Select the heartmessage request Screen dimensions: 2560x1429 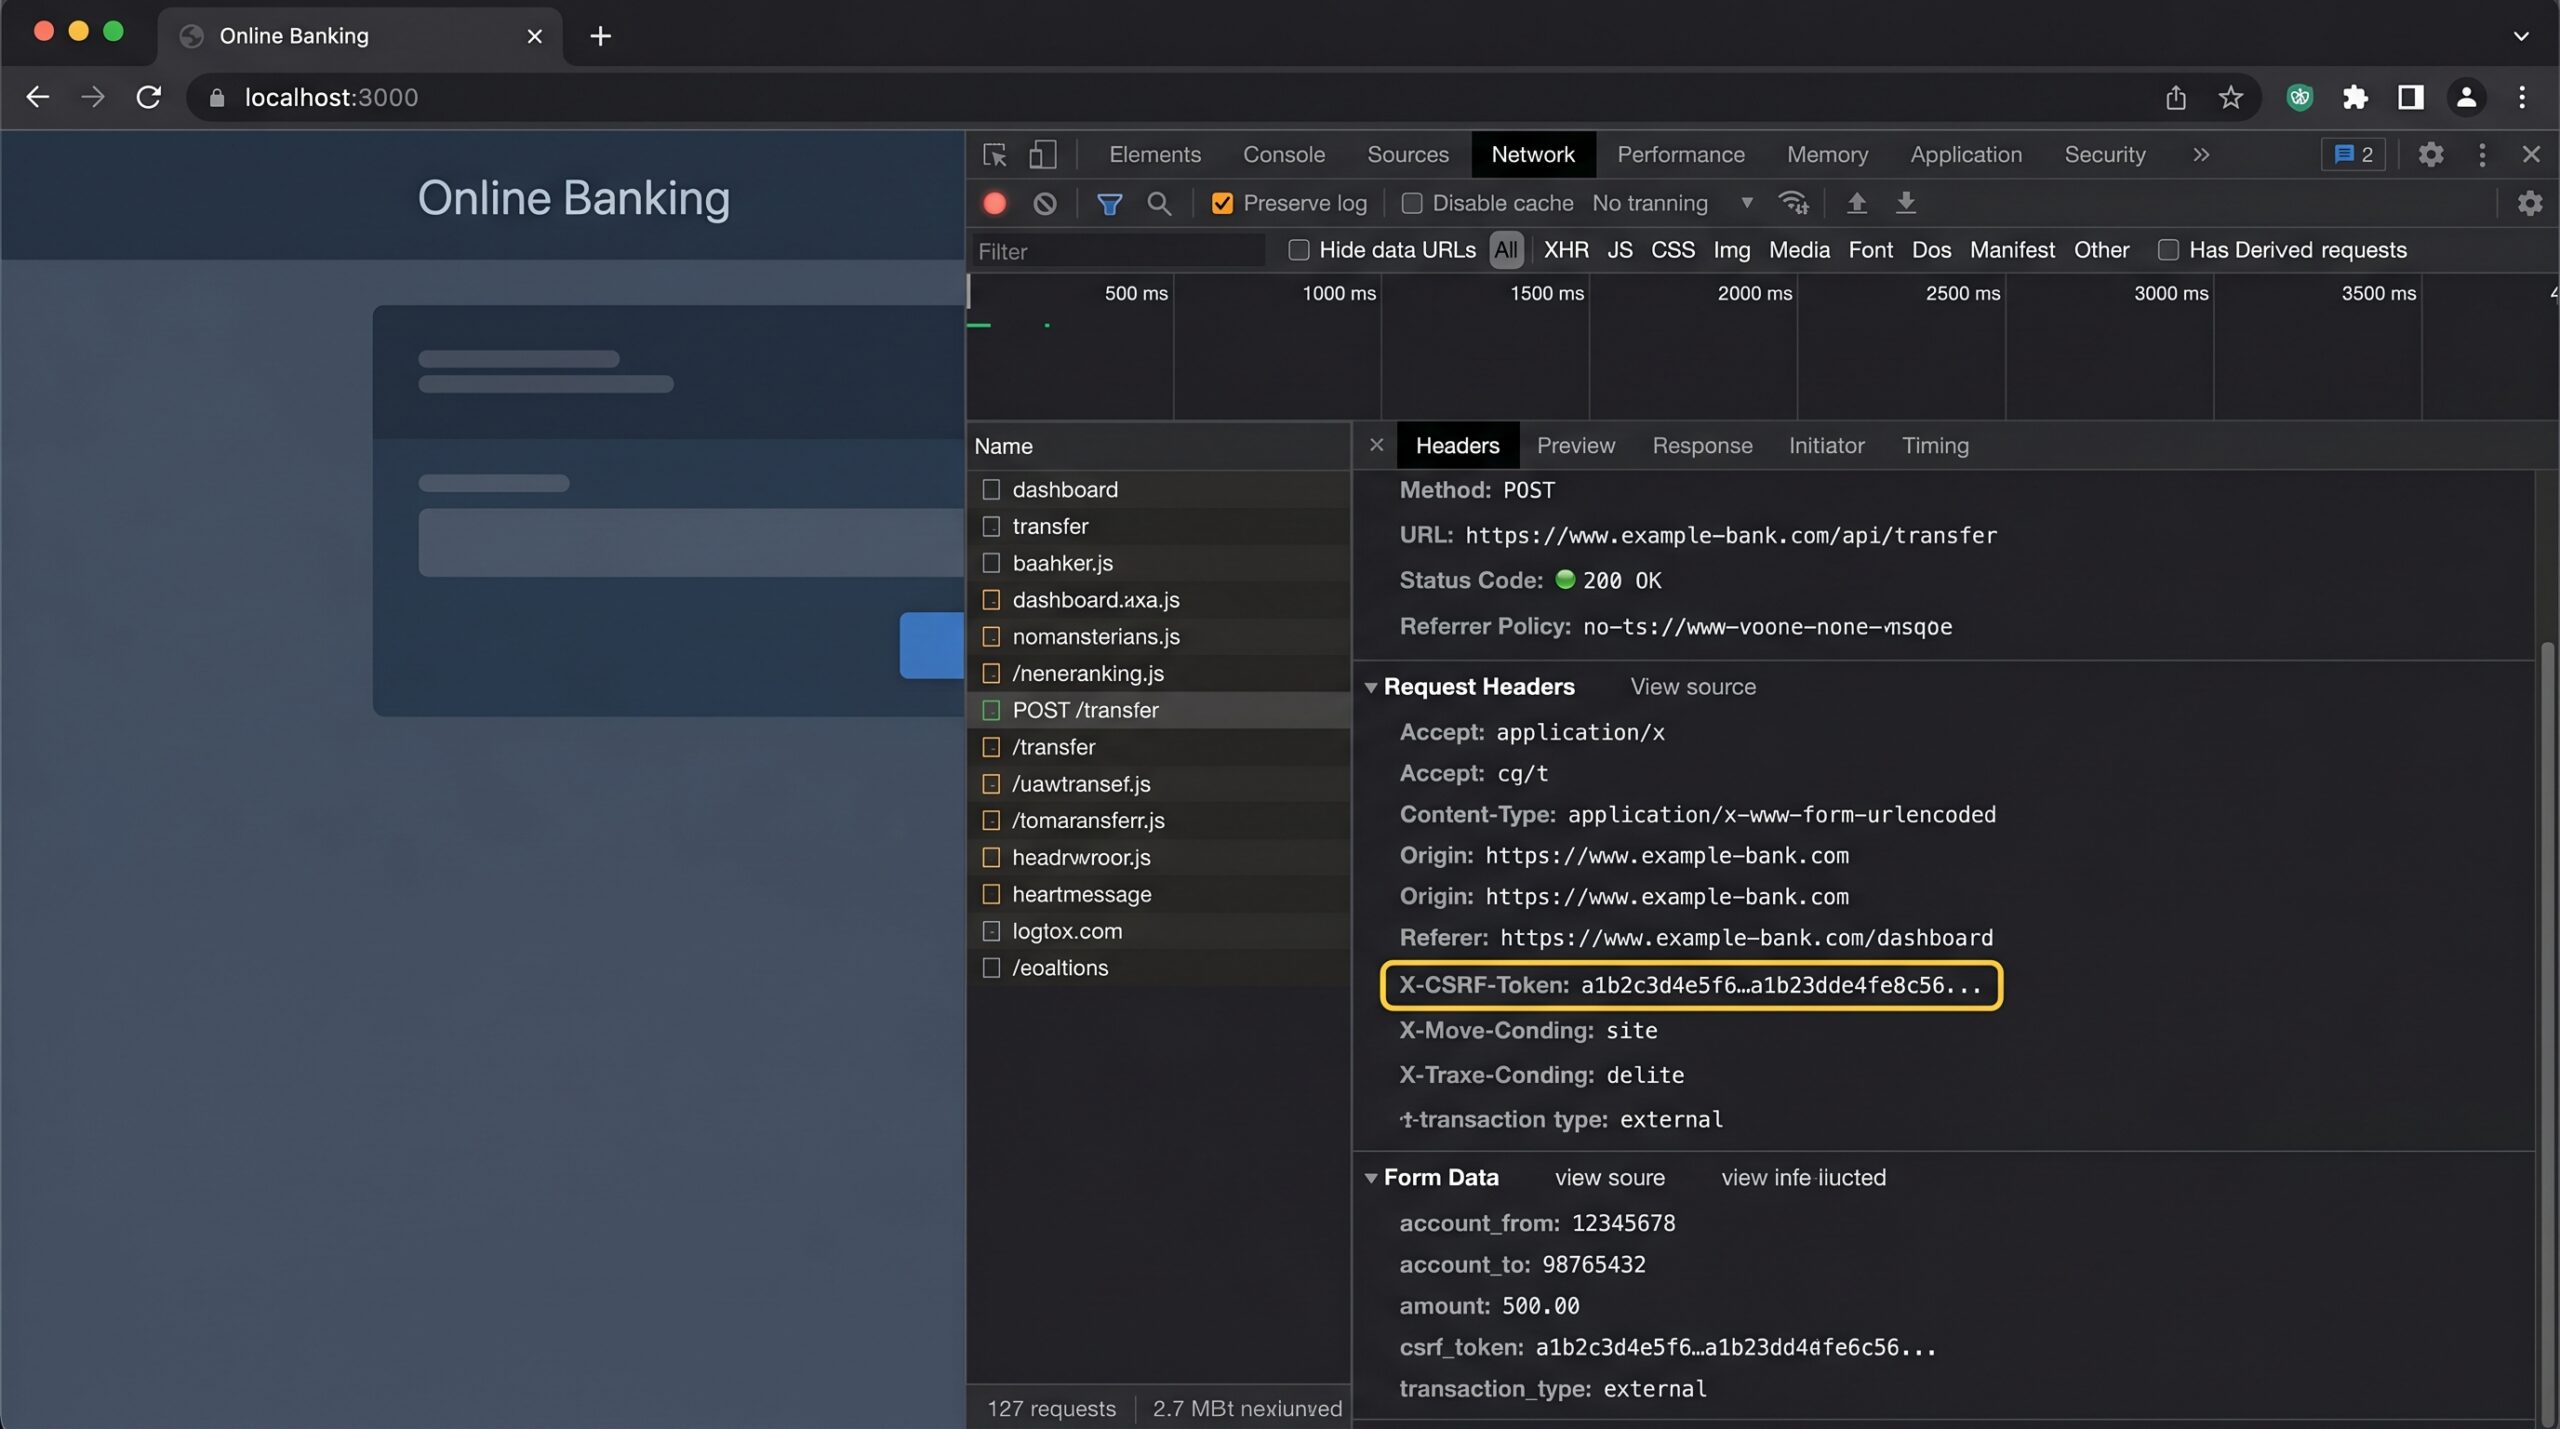tap(1158, 894)
